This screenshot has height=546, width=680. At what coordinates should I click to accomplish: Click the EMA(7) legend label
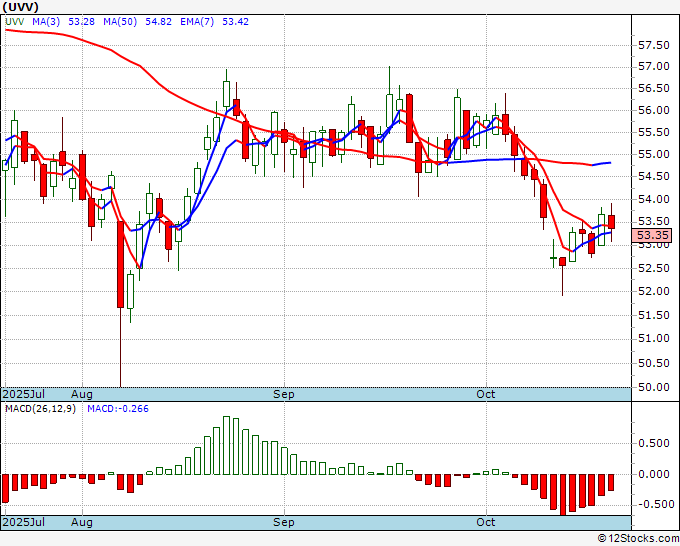click(x=197, y=22)
